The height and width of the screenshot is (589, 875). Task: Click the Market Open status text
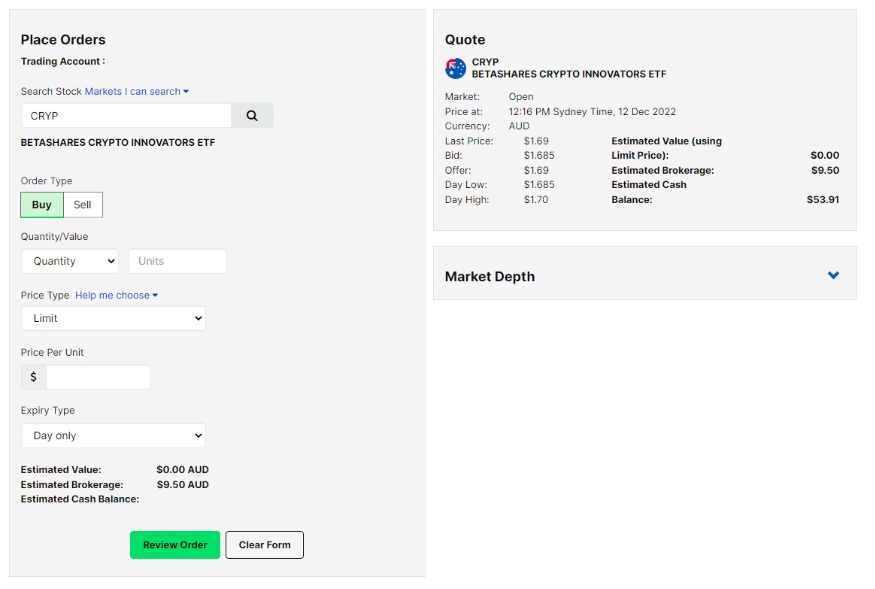pos(521,97)
